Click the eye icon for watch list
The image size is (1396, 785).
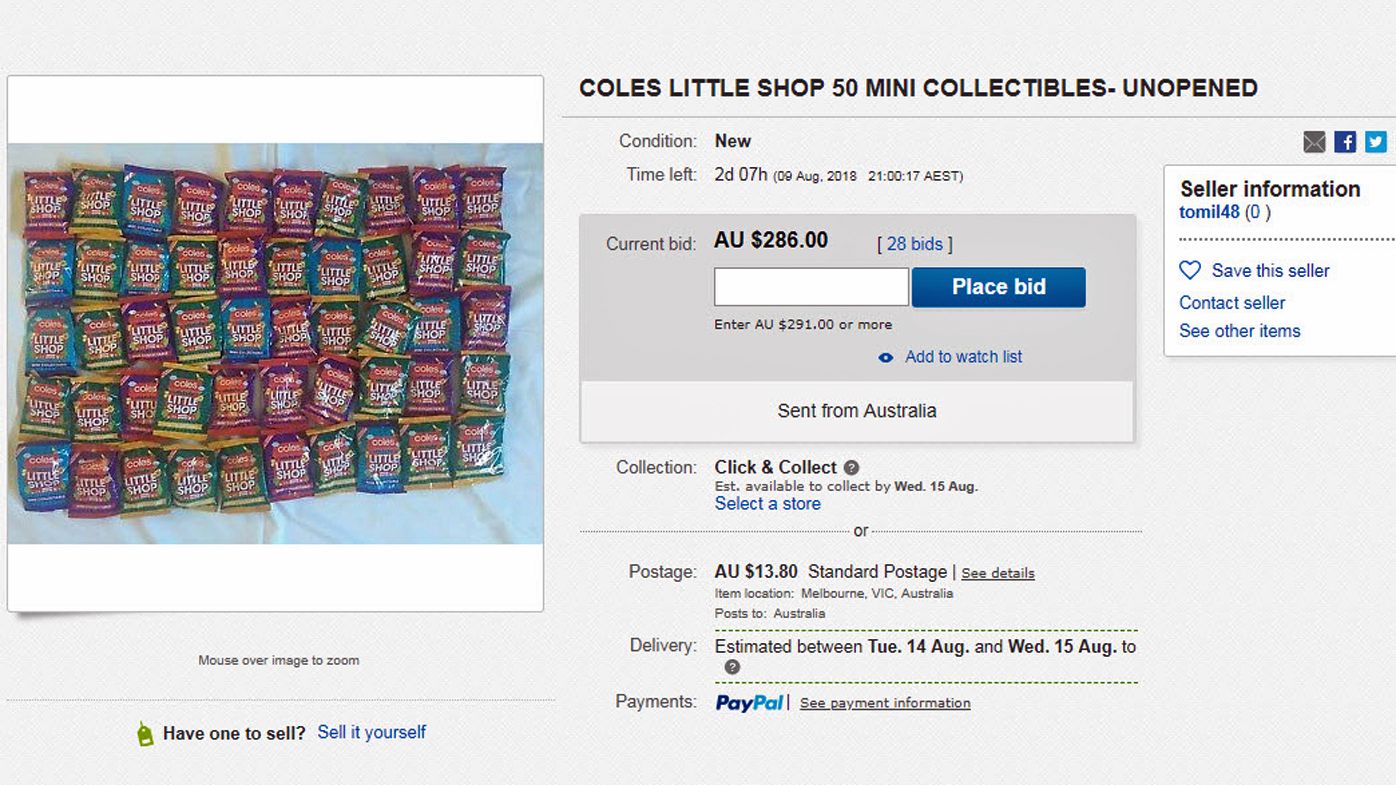[885, 358]
